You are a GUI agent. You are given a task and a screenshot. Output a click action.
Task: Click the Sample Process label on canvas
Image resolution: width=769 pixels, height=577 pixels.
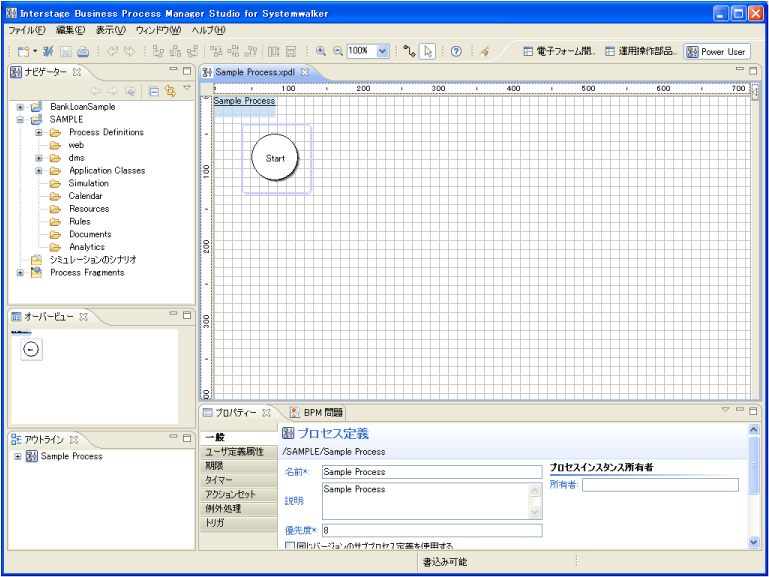(x=244, y=100)
